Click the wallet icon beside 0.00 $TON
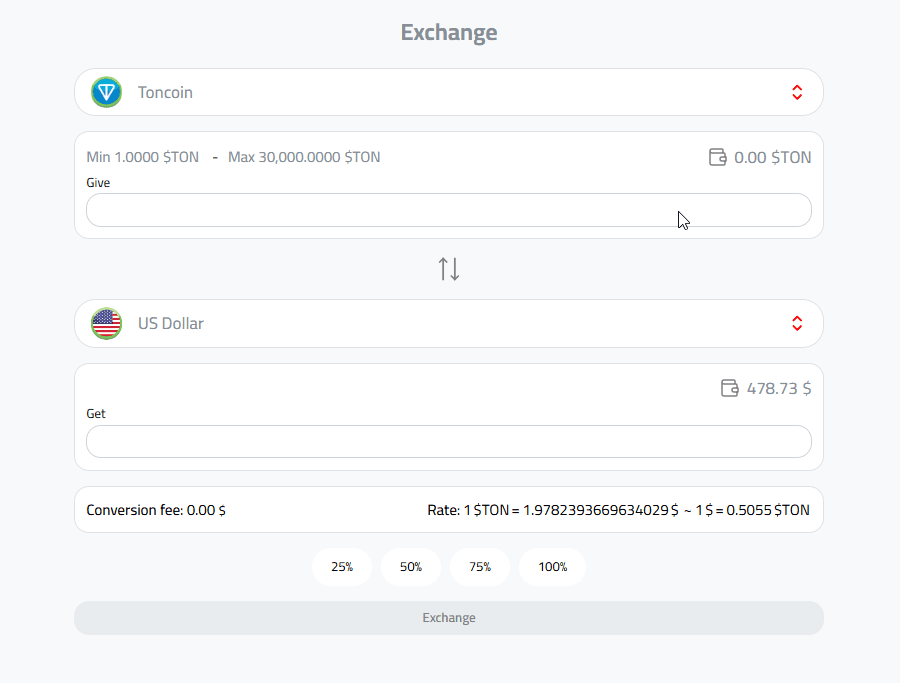 (x=717, y=157)
